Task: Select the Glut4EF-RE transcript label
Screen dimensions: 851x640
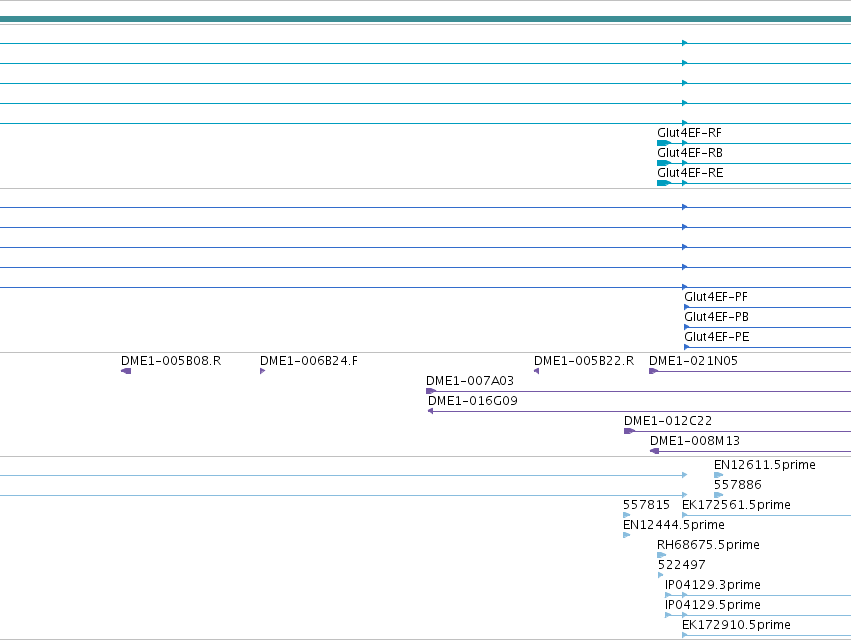Action: coord(690,173)
